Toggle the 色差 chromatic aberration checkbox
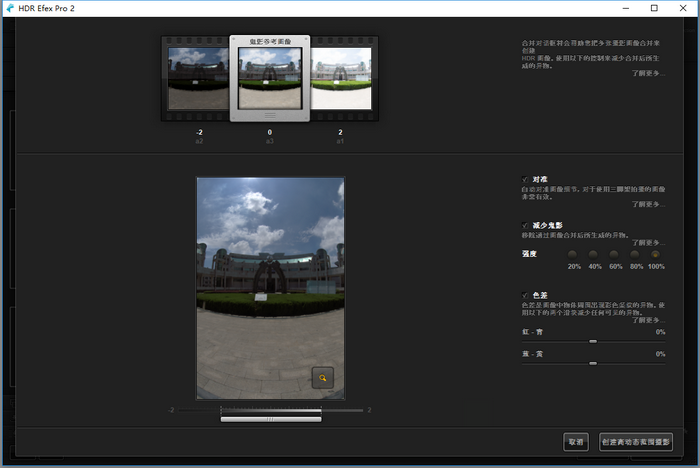This screenshot has height=468, width=700. coord(525,295)
